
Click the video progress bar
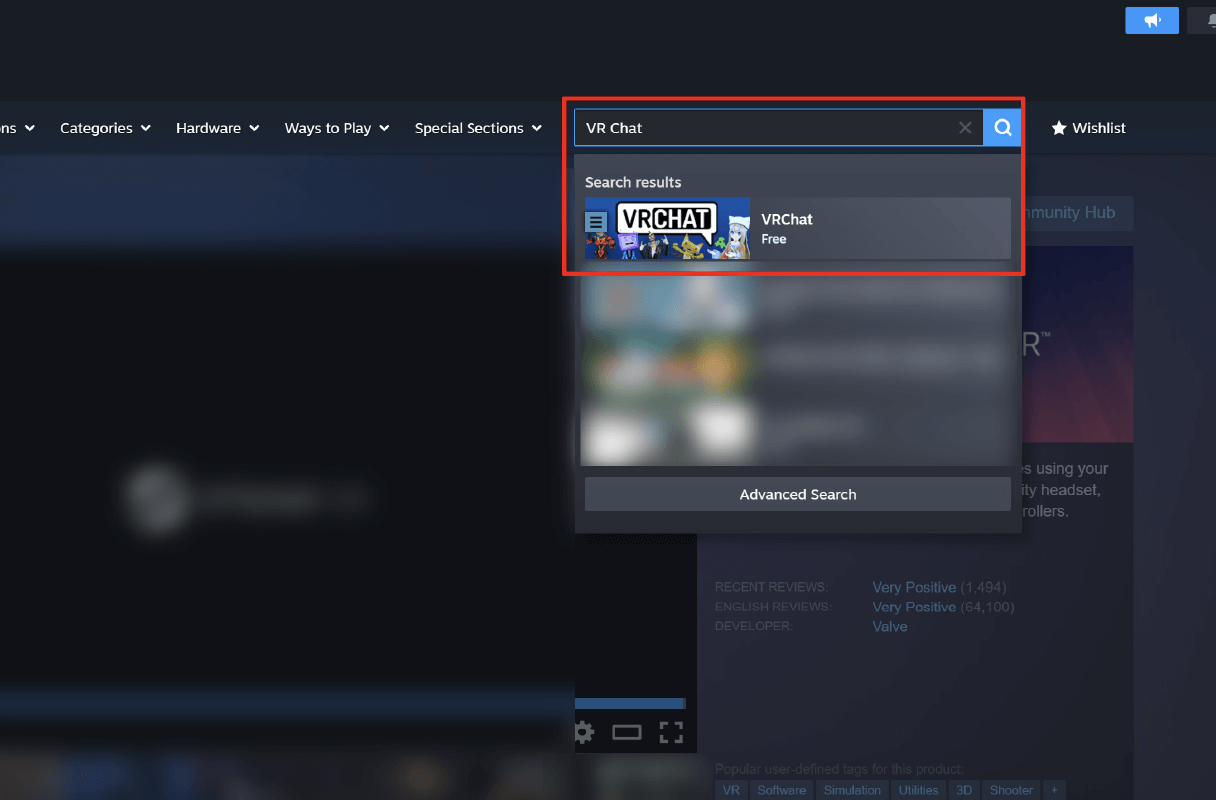coord(630,704)
